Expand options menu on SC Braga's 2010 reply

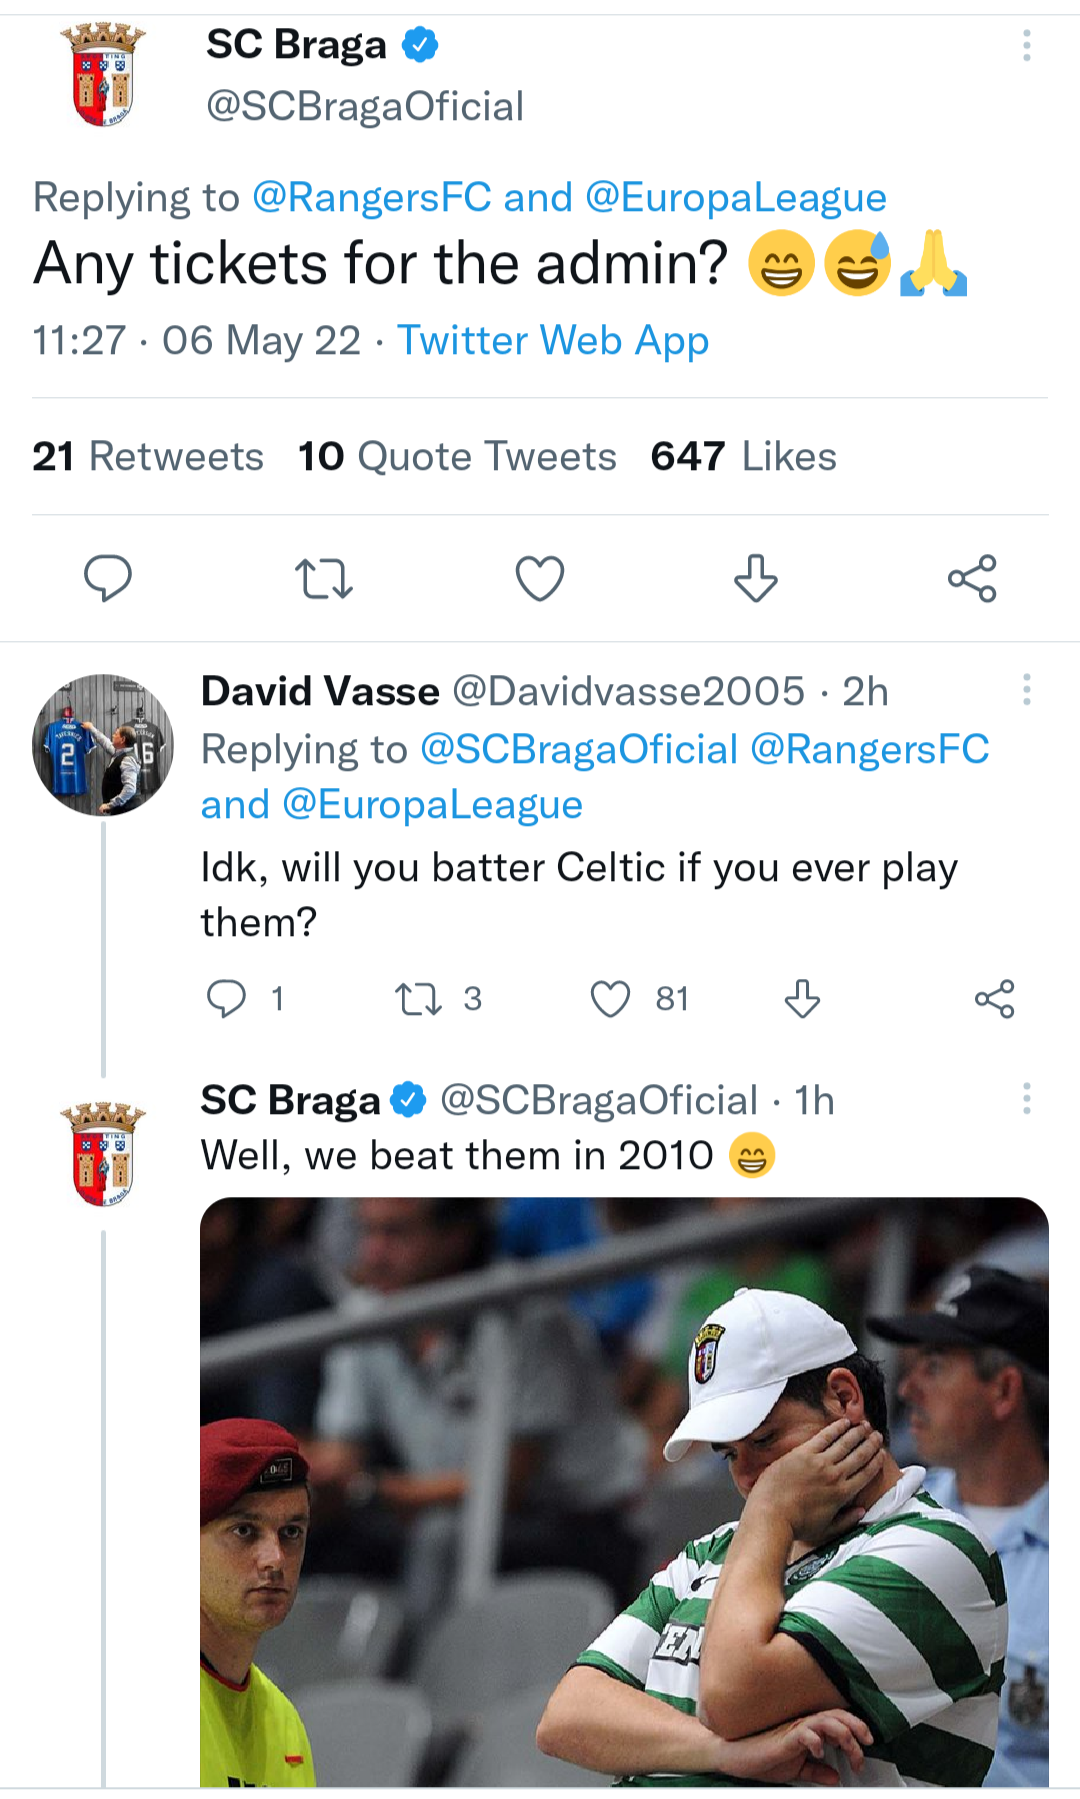click(1026, 1098)
